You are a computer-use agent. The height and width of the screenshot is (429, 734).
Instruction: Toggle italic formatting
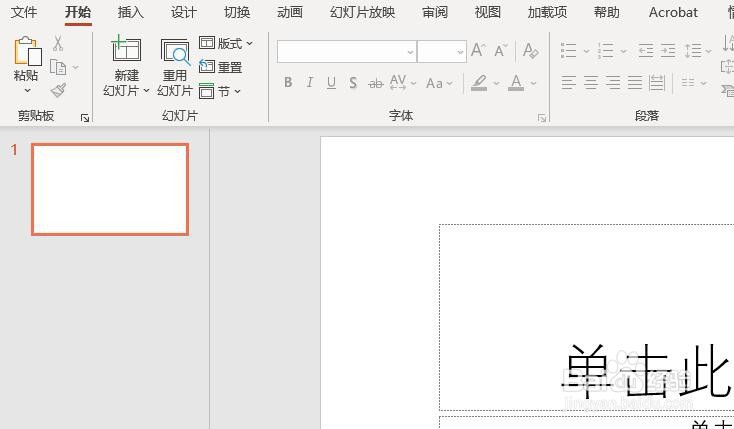[309, 82]
